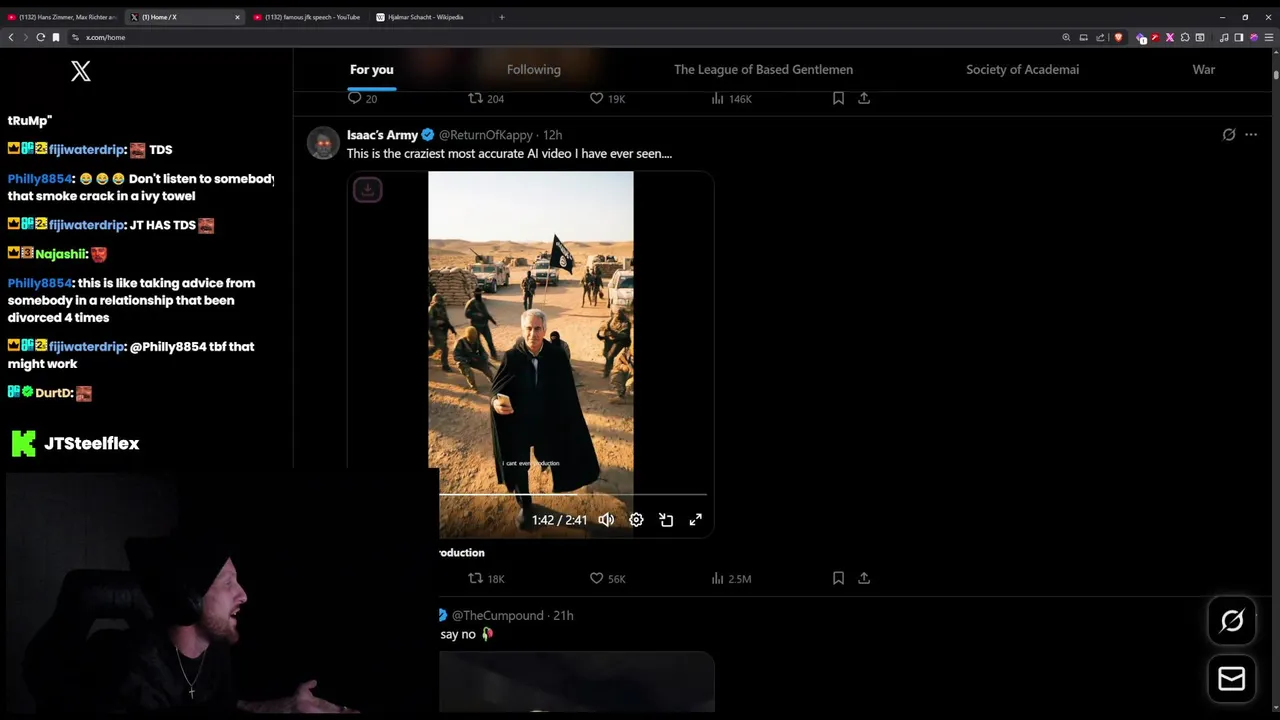The height and width of the screenshot is (720, 1280).
Task: Switch to famous jfk speech YouTube tab
Action: [306, 17]
